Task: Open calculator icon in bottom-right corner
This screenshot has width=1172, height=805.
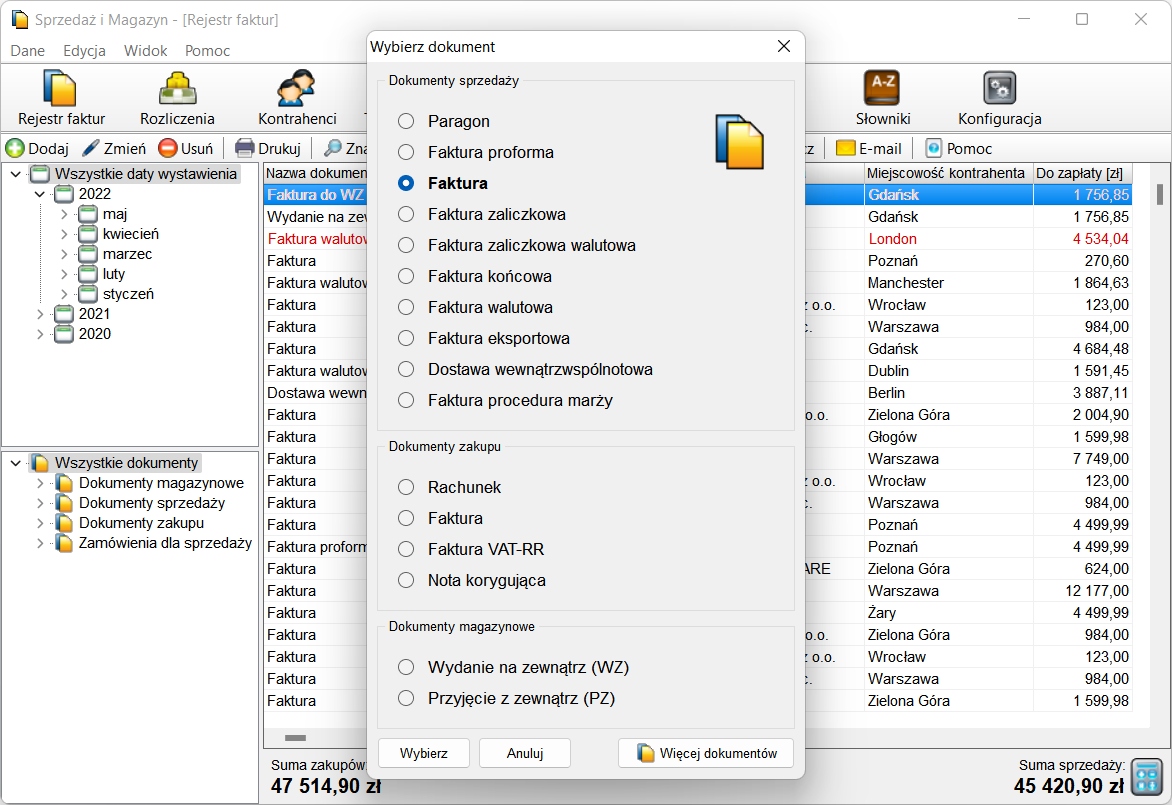Action: 1146,775
